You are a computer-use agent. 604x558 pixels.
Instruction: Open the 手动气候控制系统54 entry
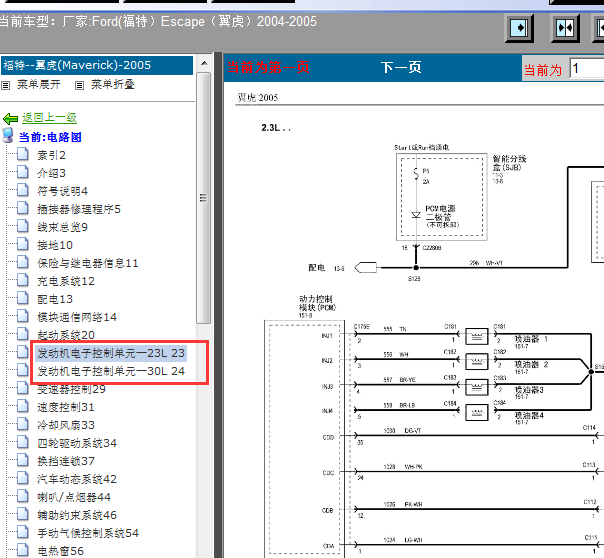[88, 533]
